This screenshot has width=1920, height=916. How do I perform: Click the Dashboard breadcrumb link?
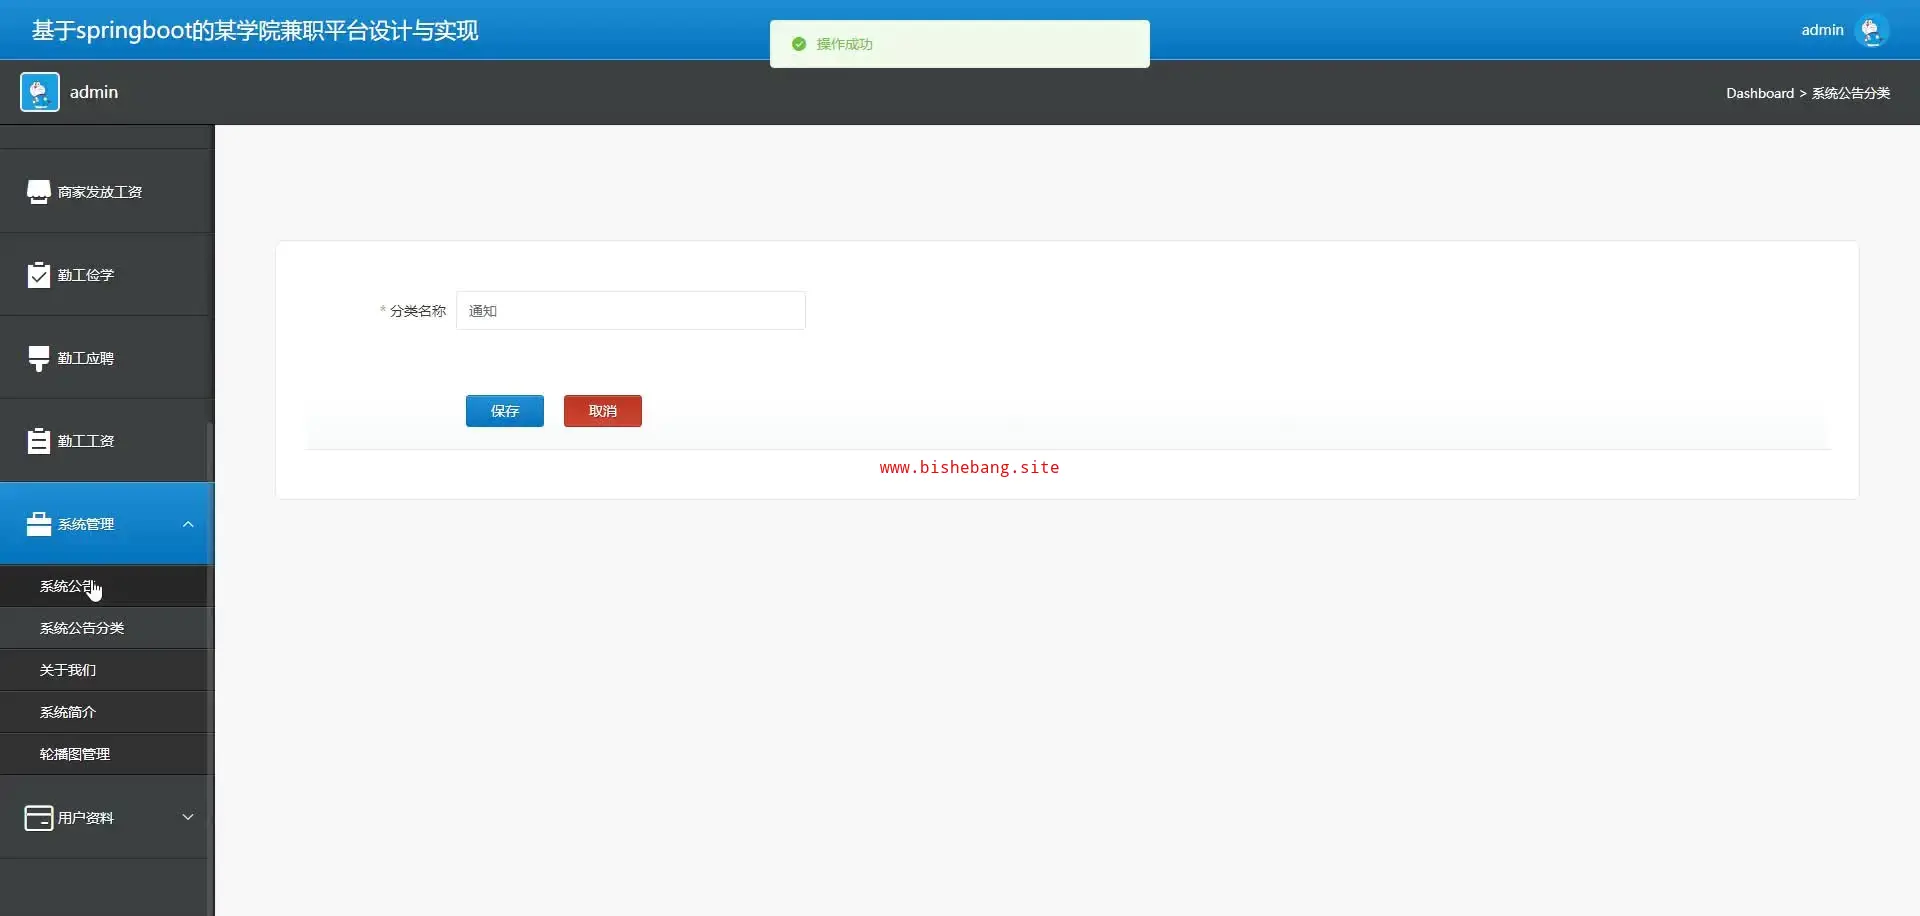coord(1760,93)
